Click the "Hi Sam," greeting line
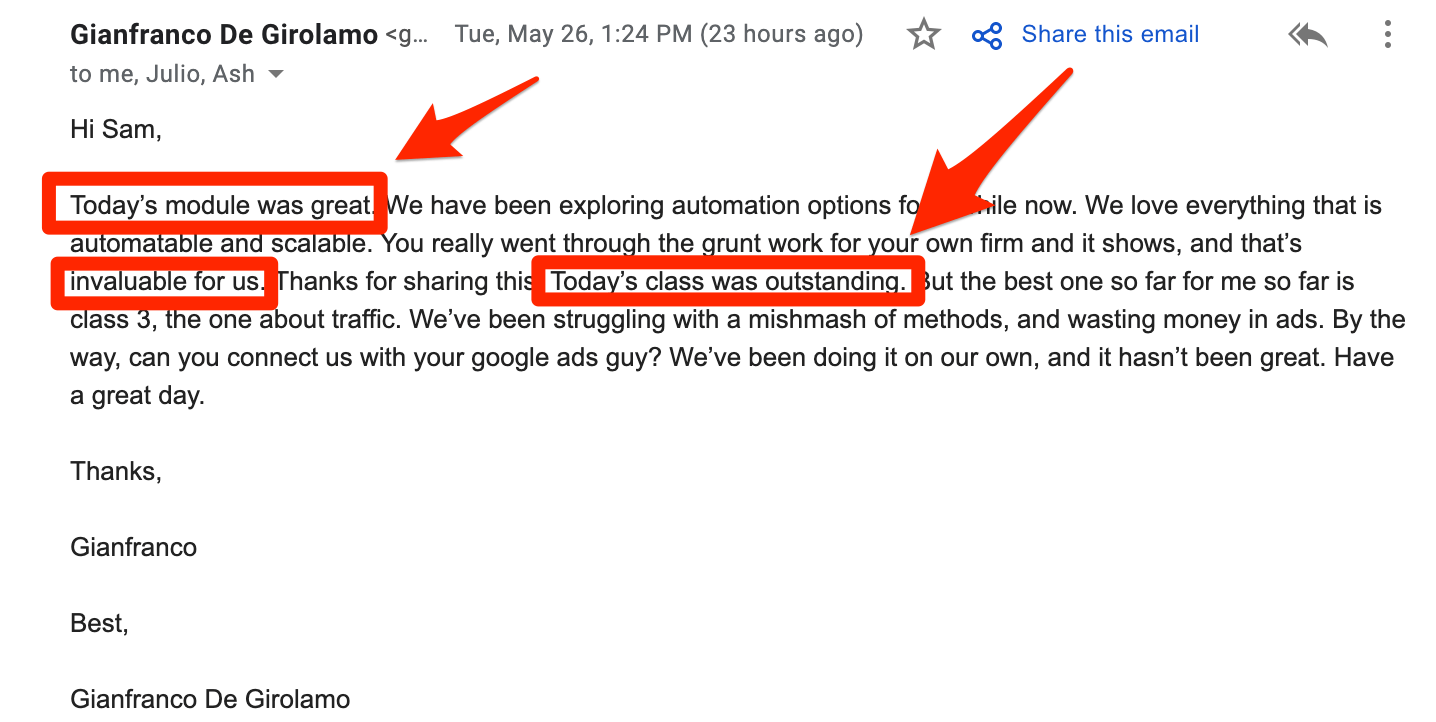1436x722 pixels. pos(116,129)
